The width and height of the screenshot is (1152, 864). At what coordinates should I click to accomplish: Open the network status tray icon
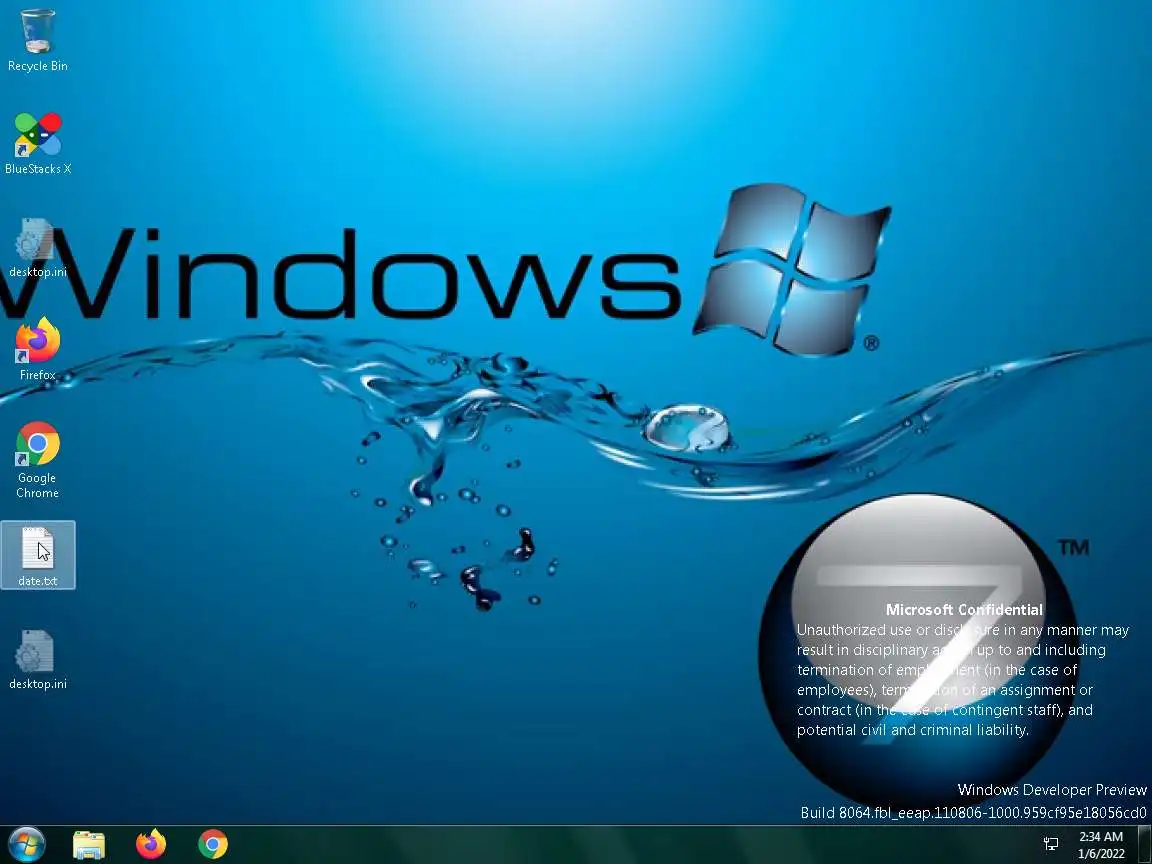click(1051, 845)
